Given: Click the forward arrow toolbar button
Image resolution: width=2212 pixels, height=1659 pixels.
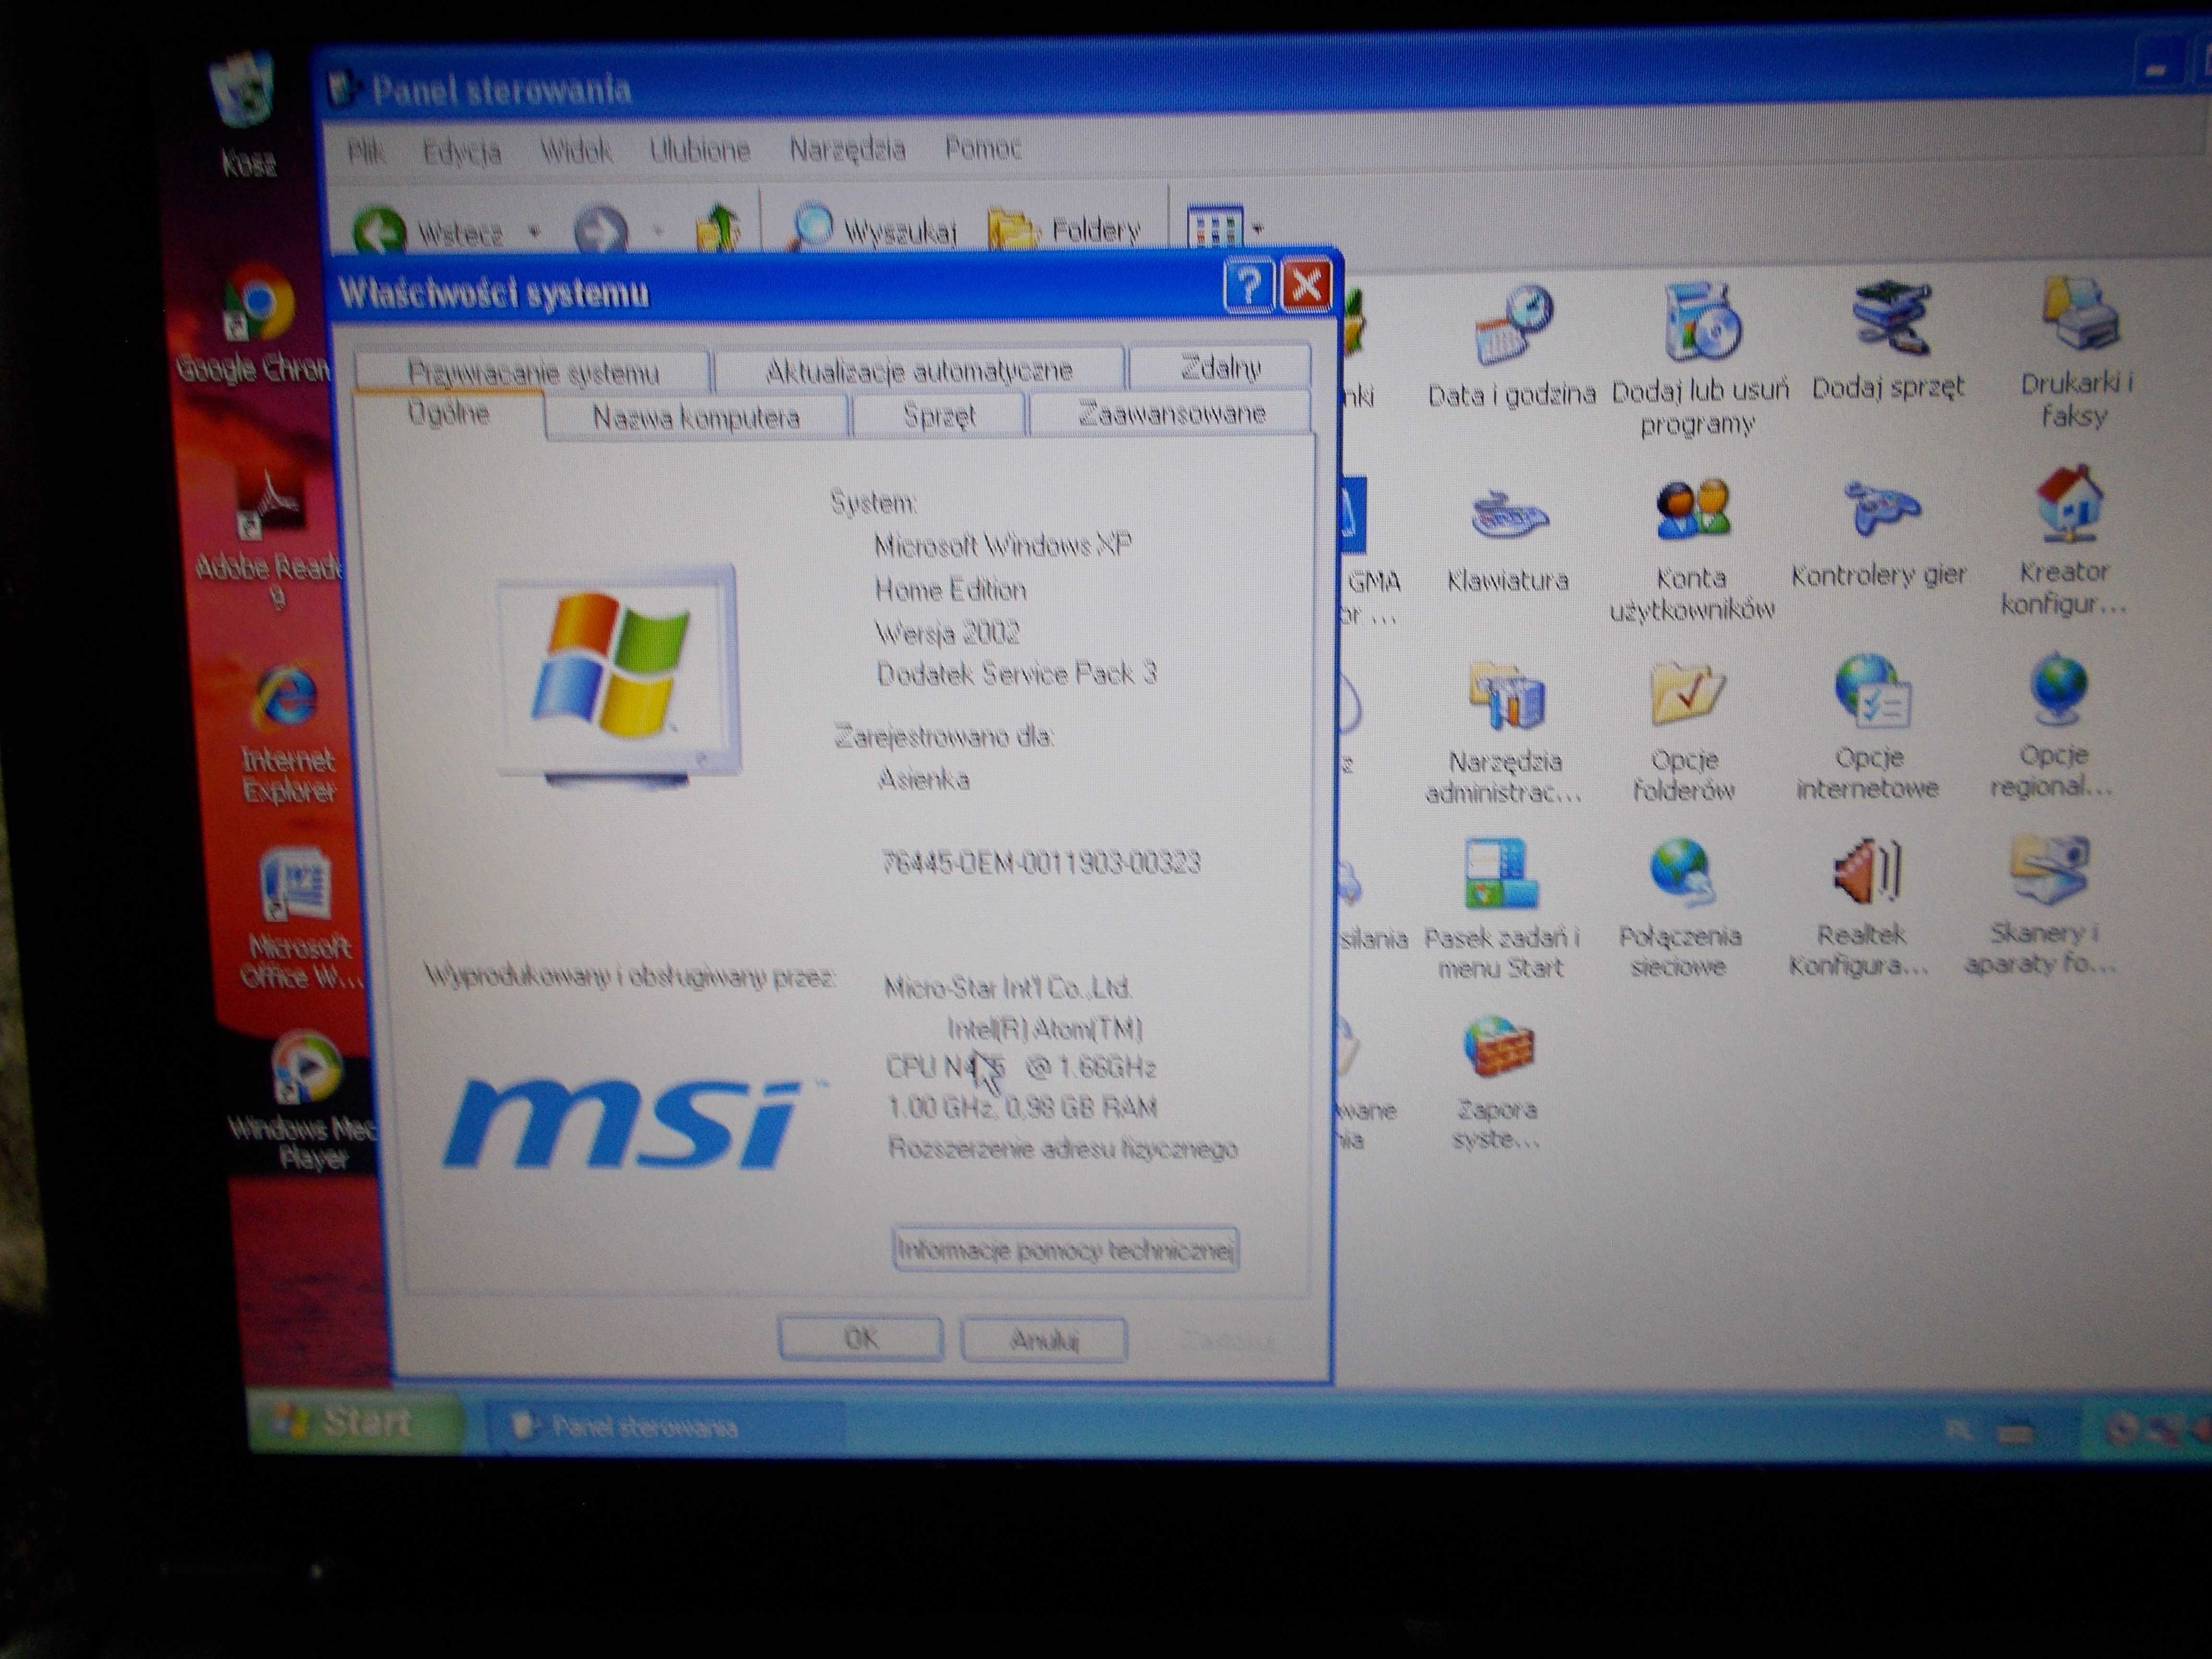Looking at the screenshot, I should (x=601, y=232).
